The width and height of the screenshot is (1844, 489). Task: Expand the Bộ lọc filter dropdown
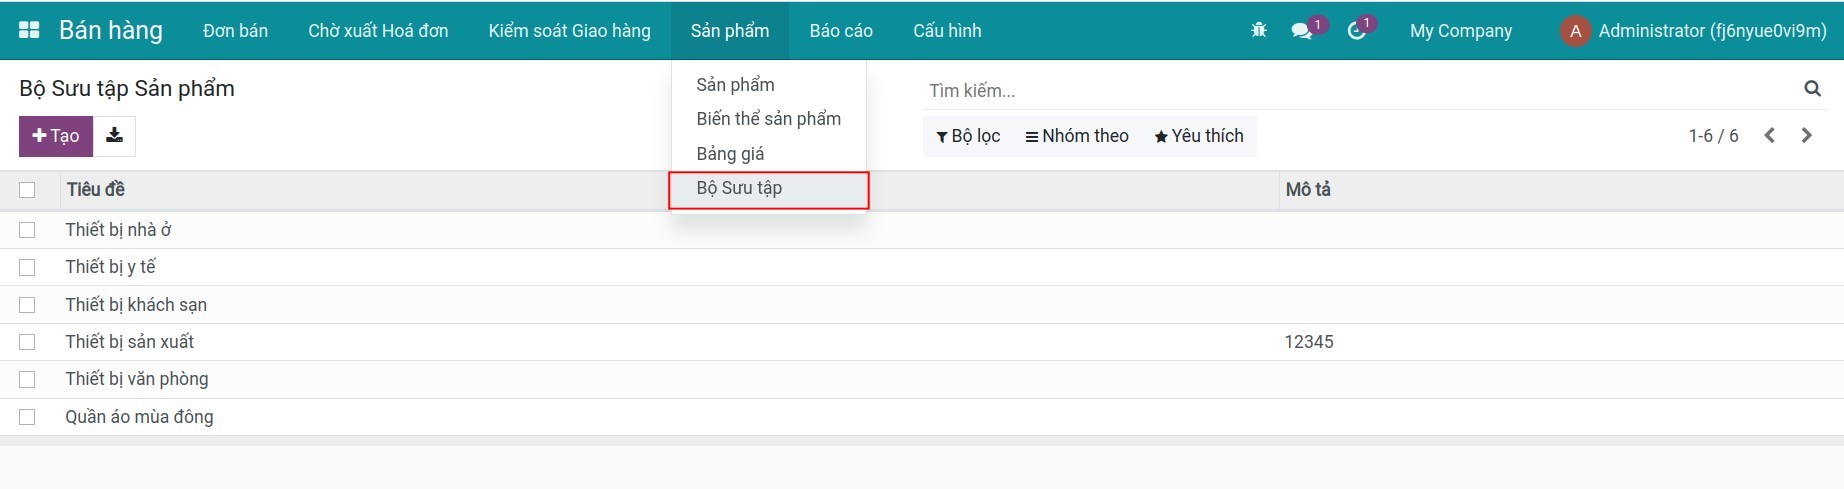coord(968,136)
